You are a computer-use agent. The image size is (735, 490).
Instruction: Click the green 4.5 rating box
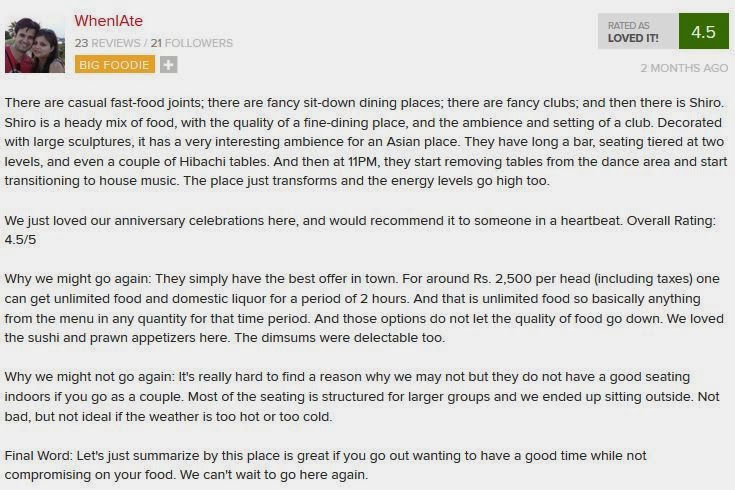[704, 31]
